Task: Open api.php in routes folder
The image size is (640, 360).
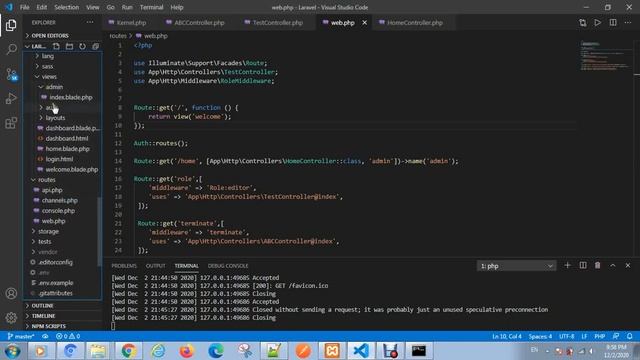Action: coord(52,190)
